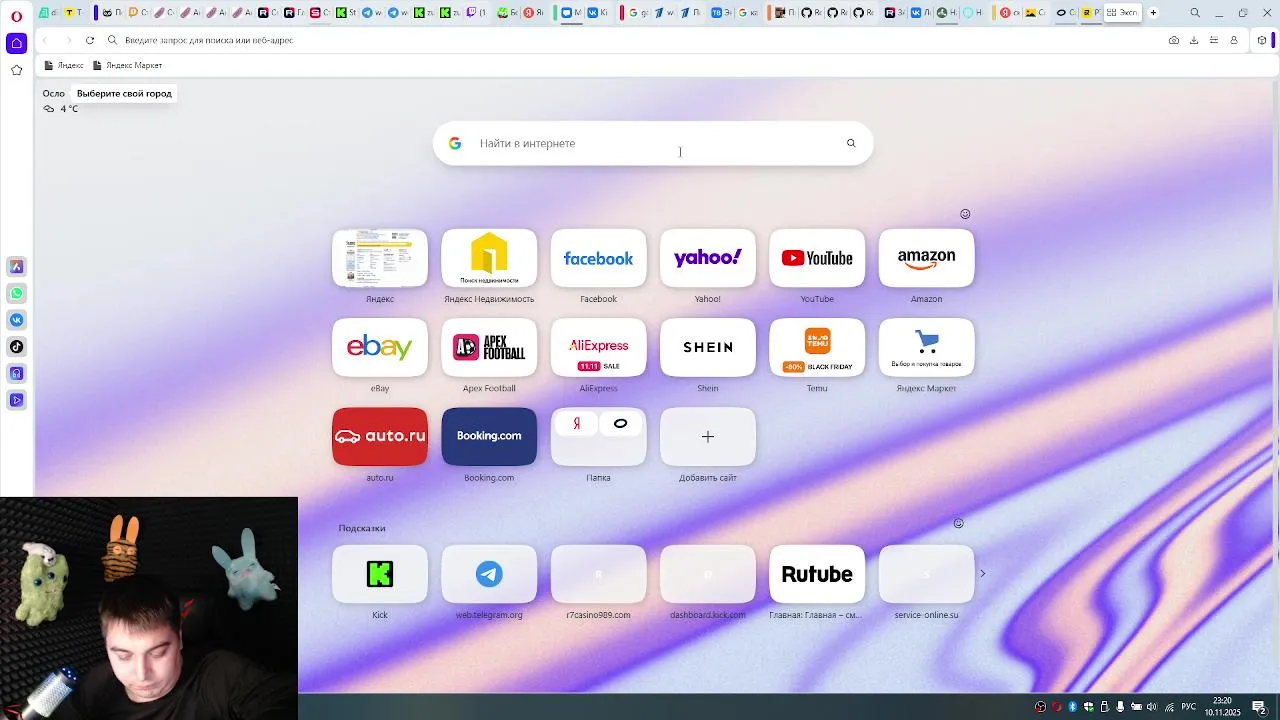Open the Яндекс Недвижимость speed dial tile

pyautogui.click(x=489, y=258)
